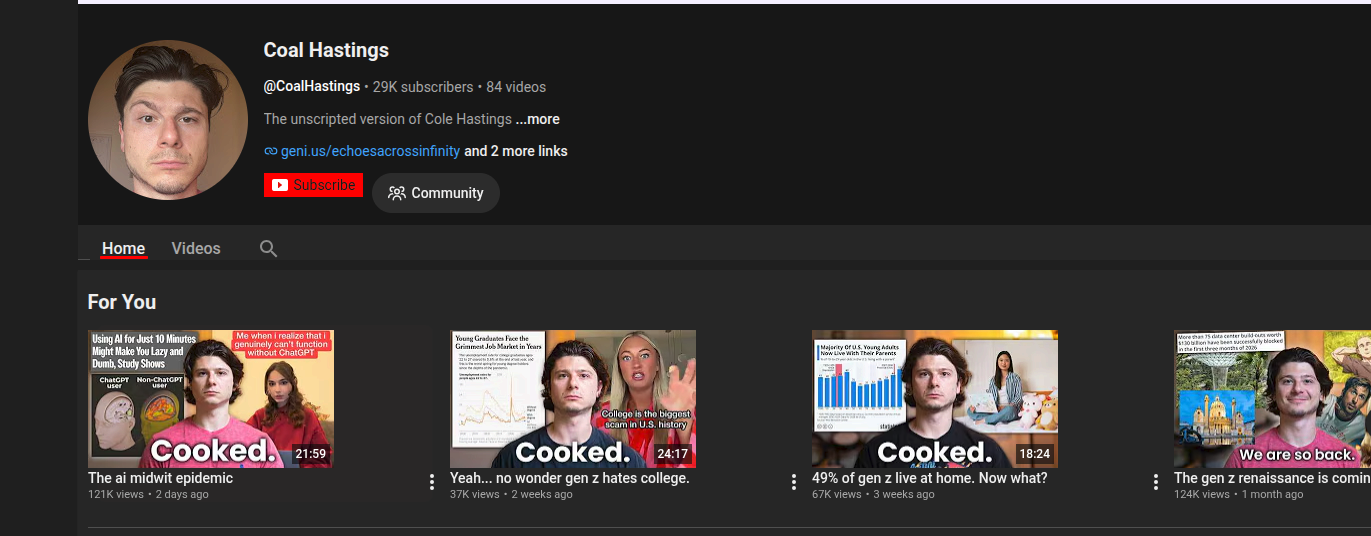Show 'and 2 more links'
Image resolution: width=1371 pixels, height=536 pixels.
tap(516, 151)
